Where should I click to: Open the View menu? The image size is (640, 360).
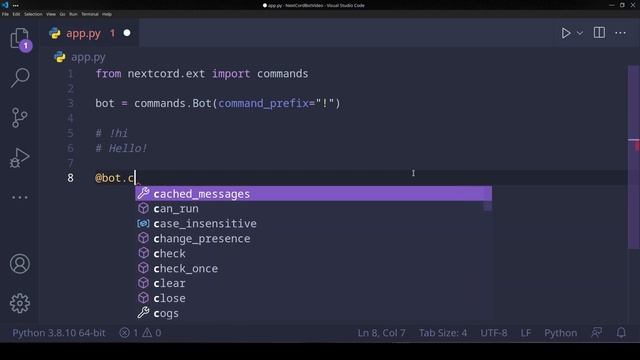point(51,14)
